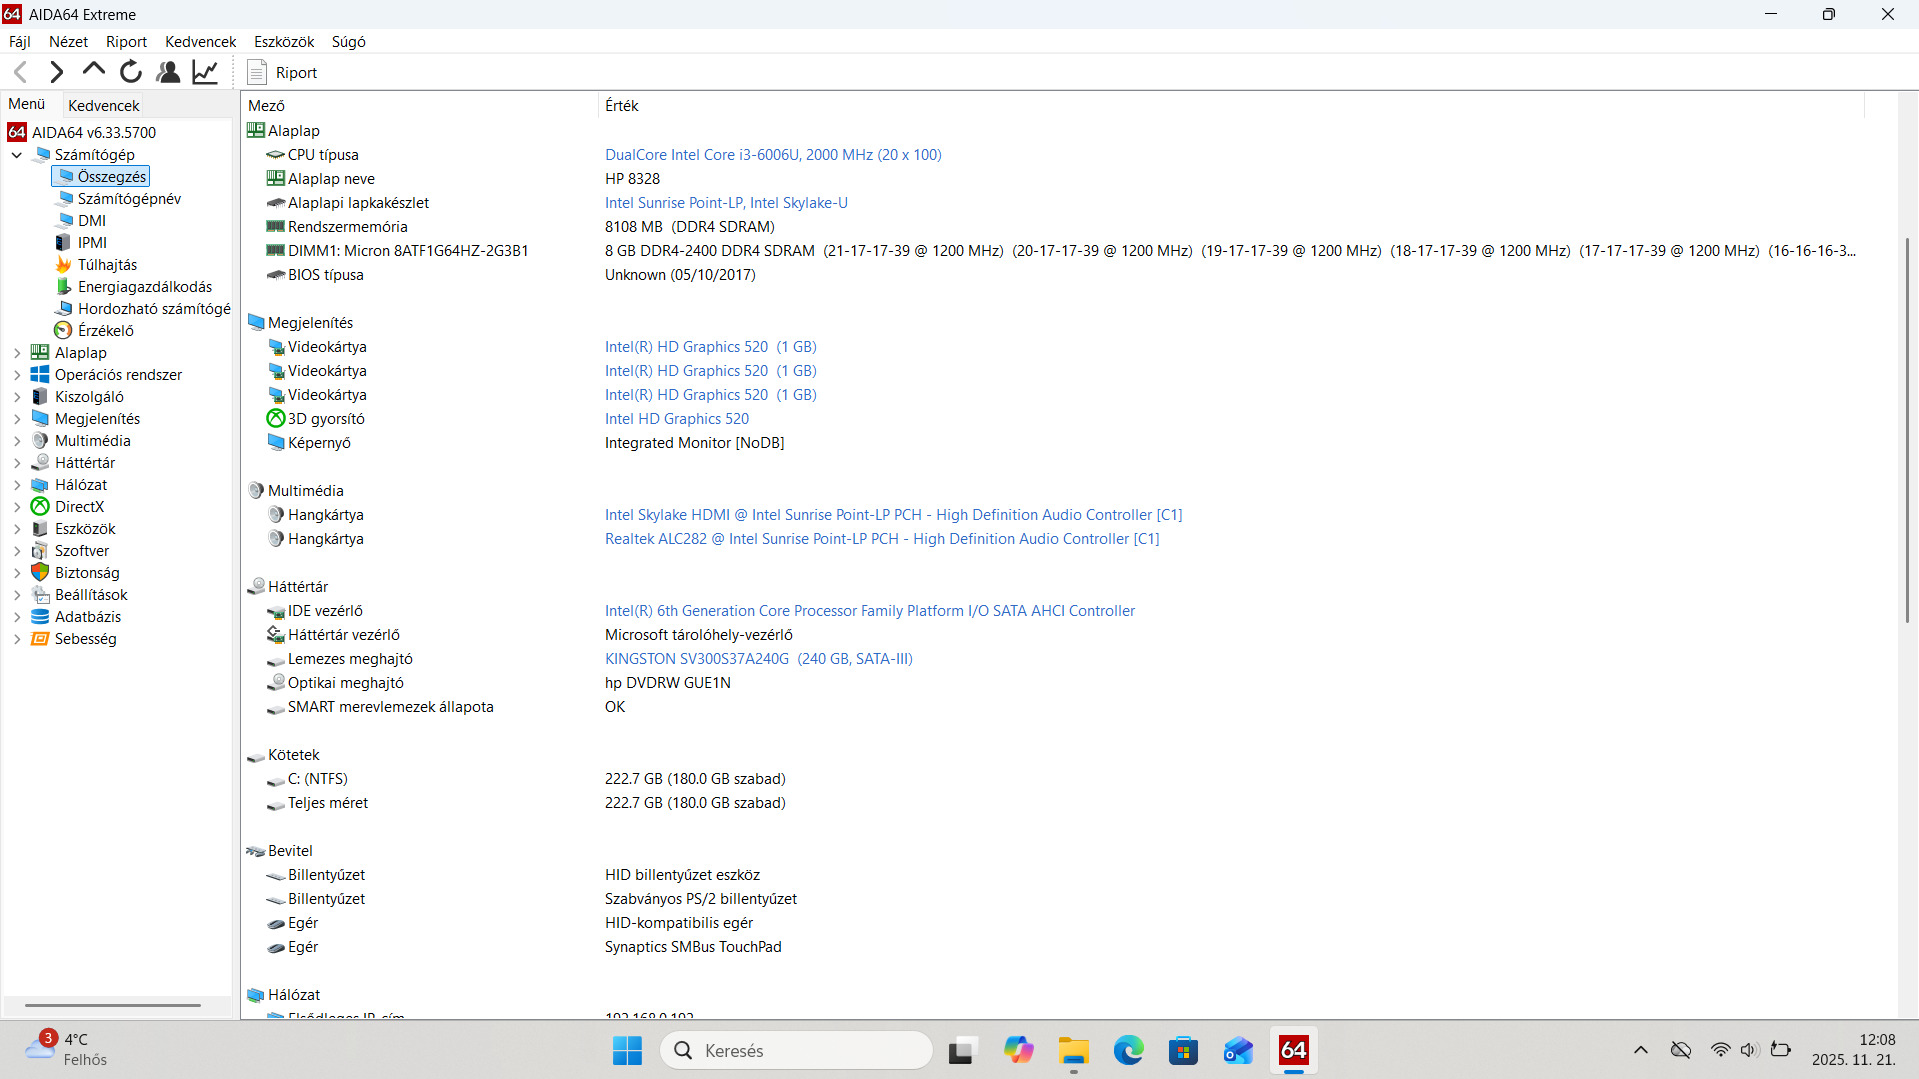Open Outlook from the taskbar
Viewport: 1919px width, 1079px height.
coord(1239,1051)
